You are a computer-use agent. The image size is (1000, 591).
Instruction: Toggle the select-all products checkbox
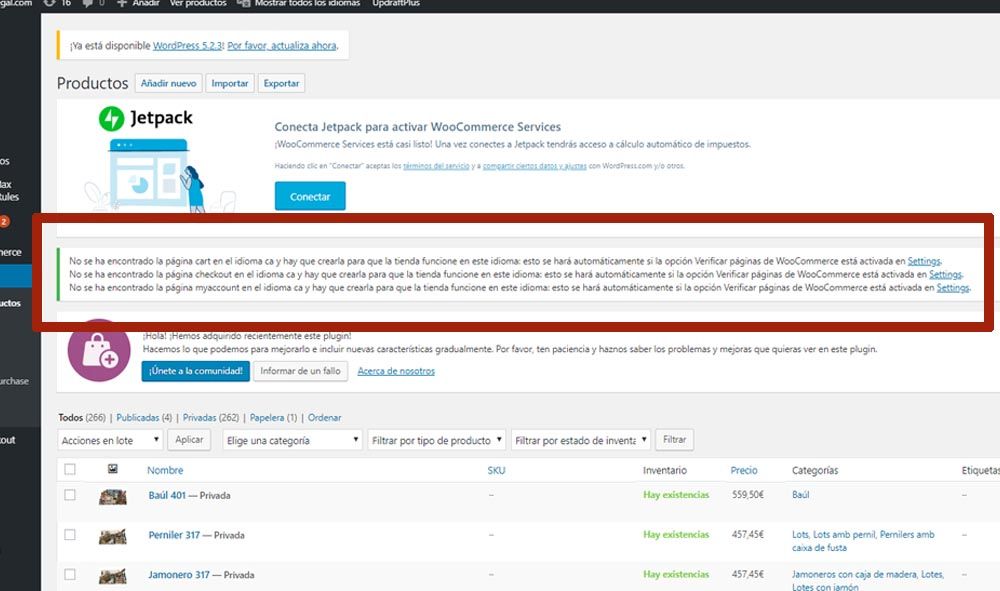70,469
